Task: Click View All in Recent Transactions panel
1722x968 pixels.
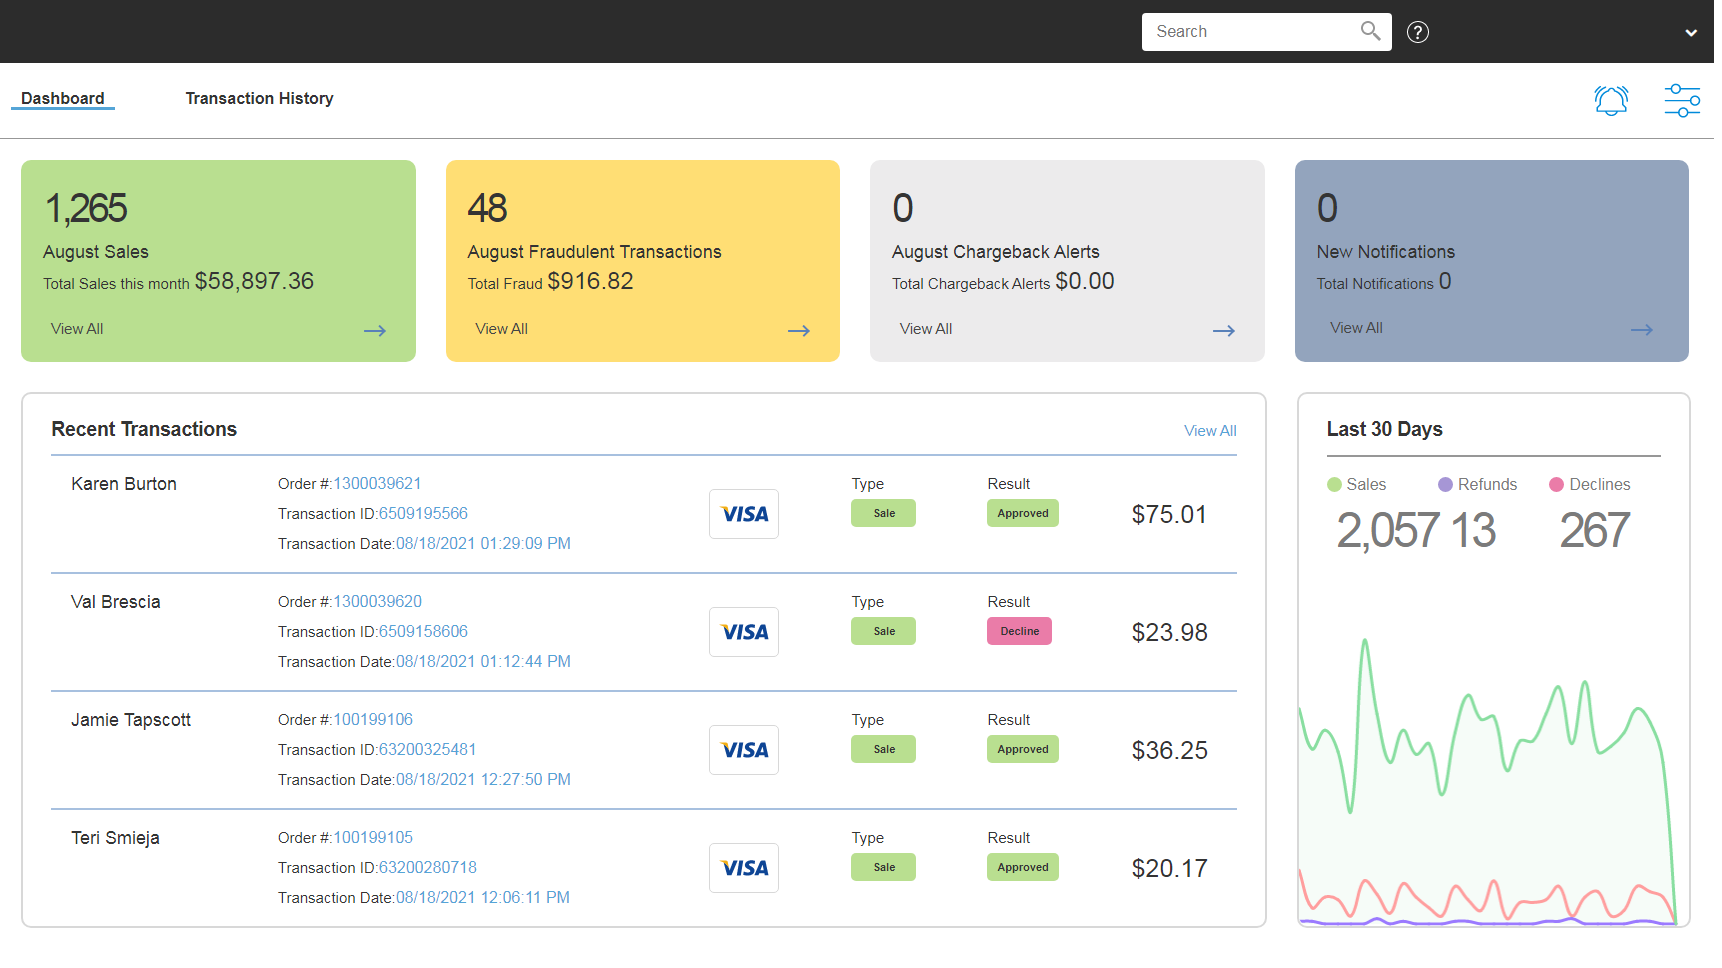Action: click(x=1210, y=431)
